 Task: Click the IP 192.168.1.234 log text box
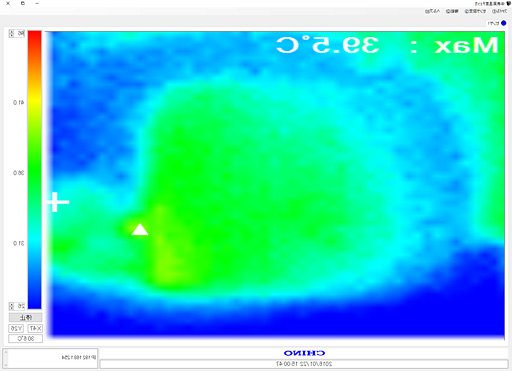(x=50, y=357)
